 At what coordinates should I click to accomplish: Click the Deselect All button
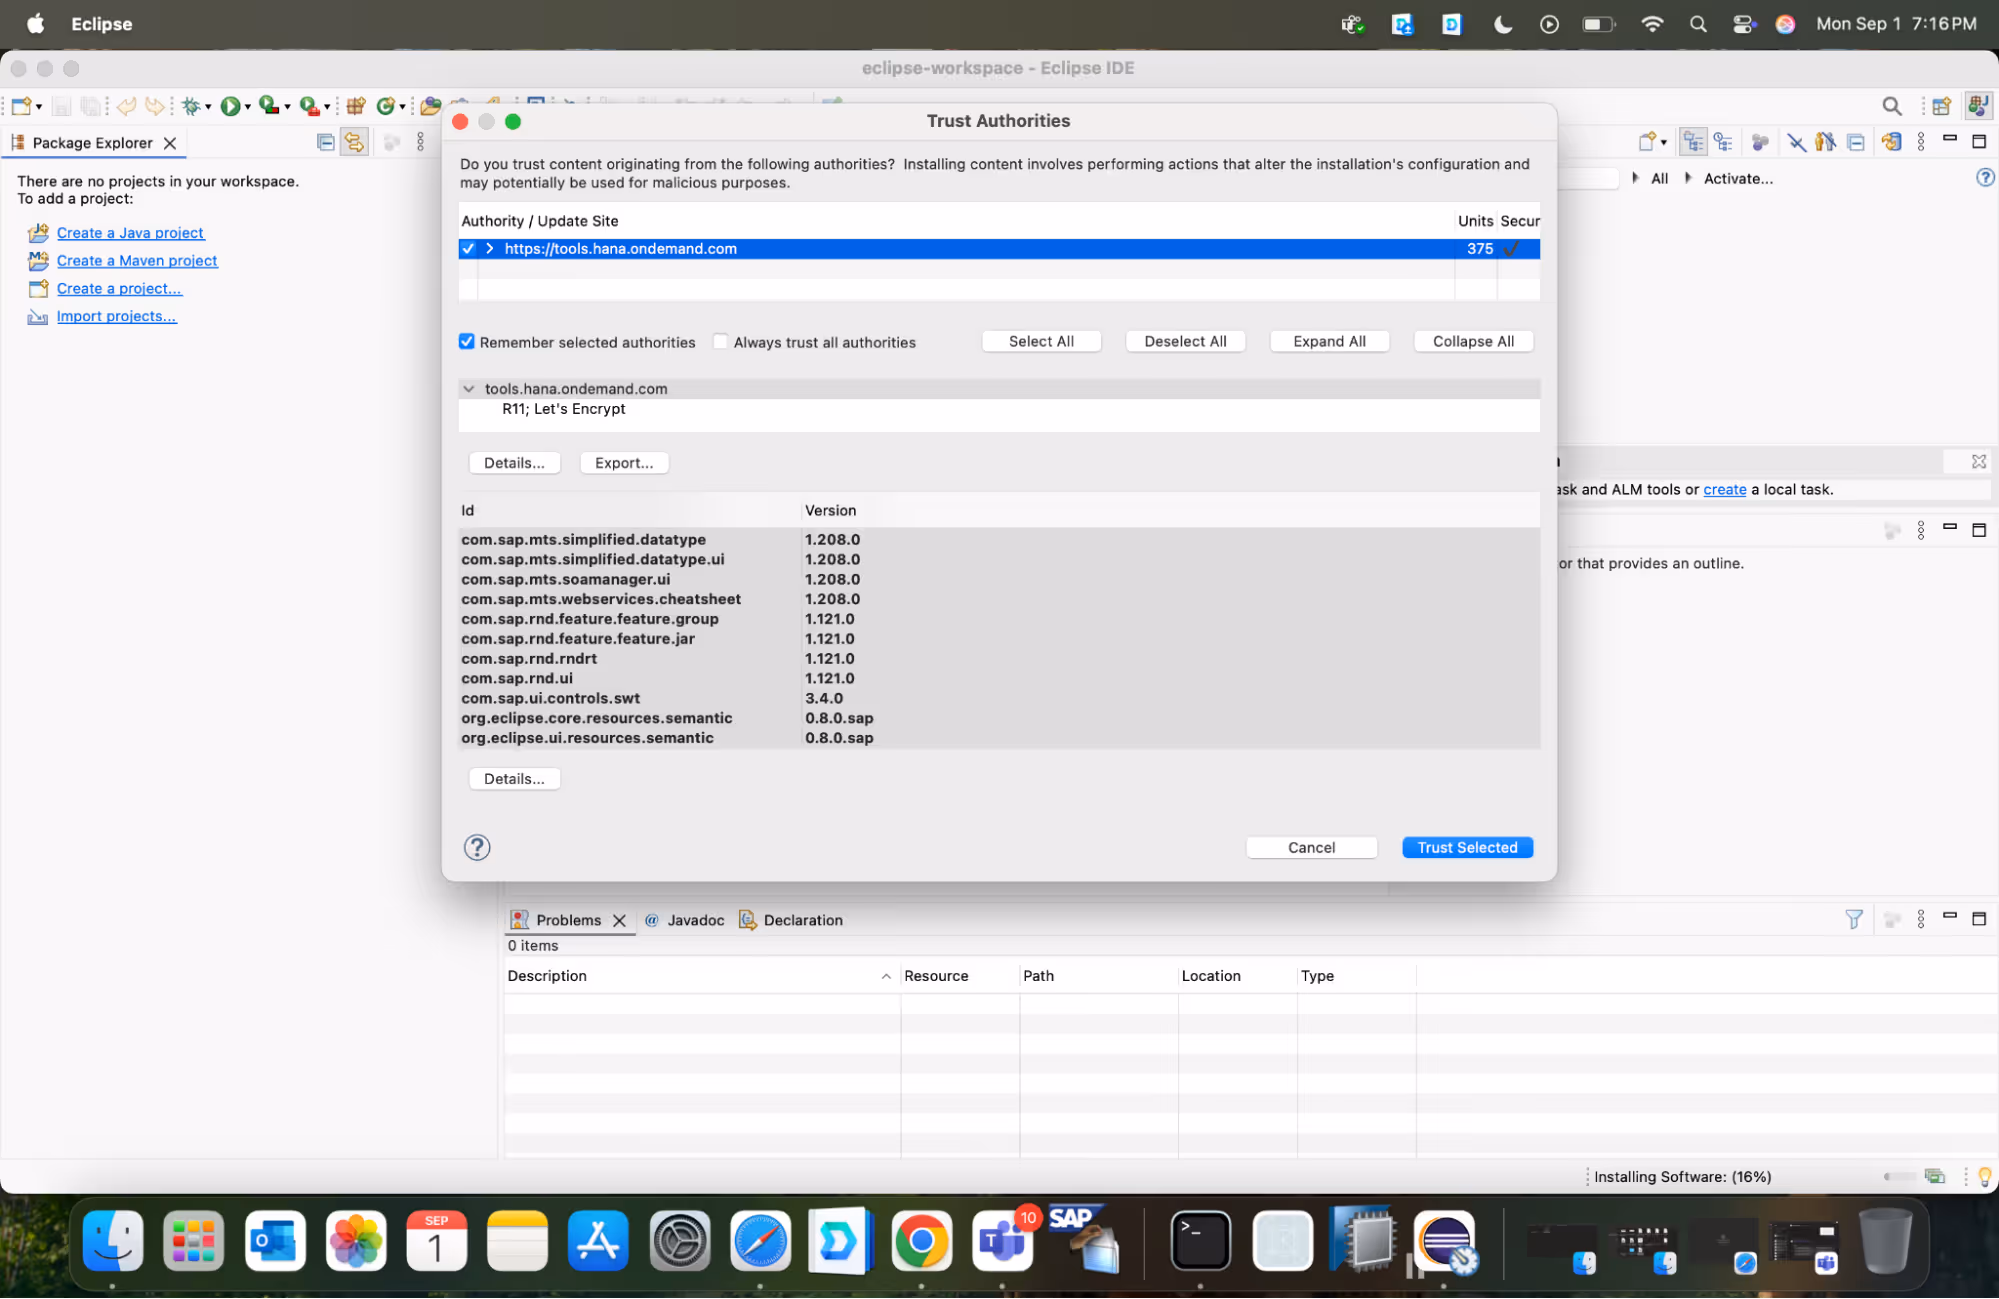pyautogui.click(x=1185, y=342)
